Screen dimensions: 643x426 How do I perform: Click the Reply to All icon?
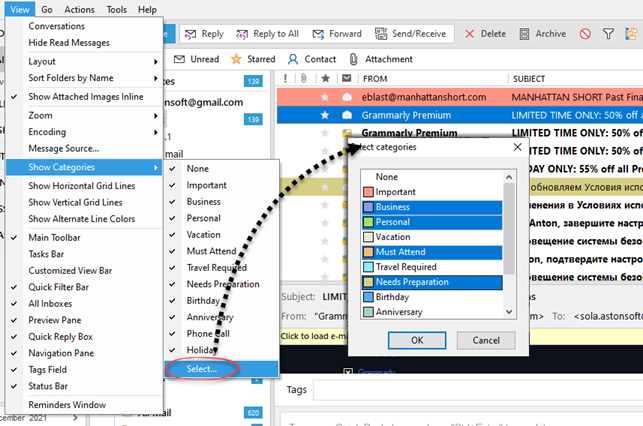[x=242, y=34]
